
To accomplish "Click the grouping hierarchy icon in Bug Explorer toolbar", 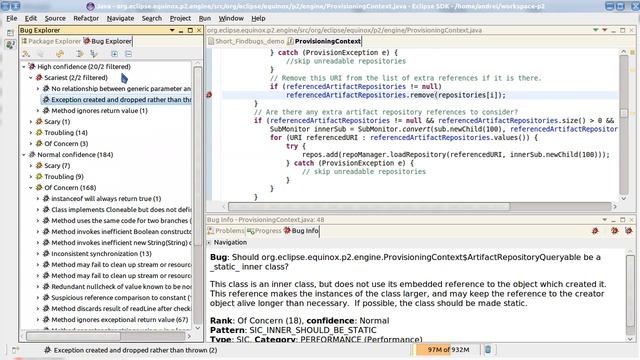I will tap(94, 54).
